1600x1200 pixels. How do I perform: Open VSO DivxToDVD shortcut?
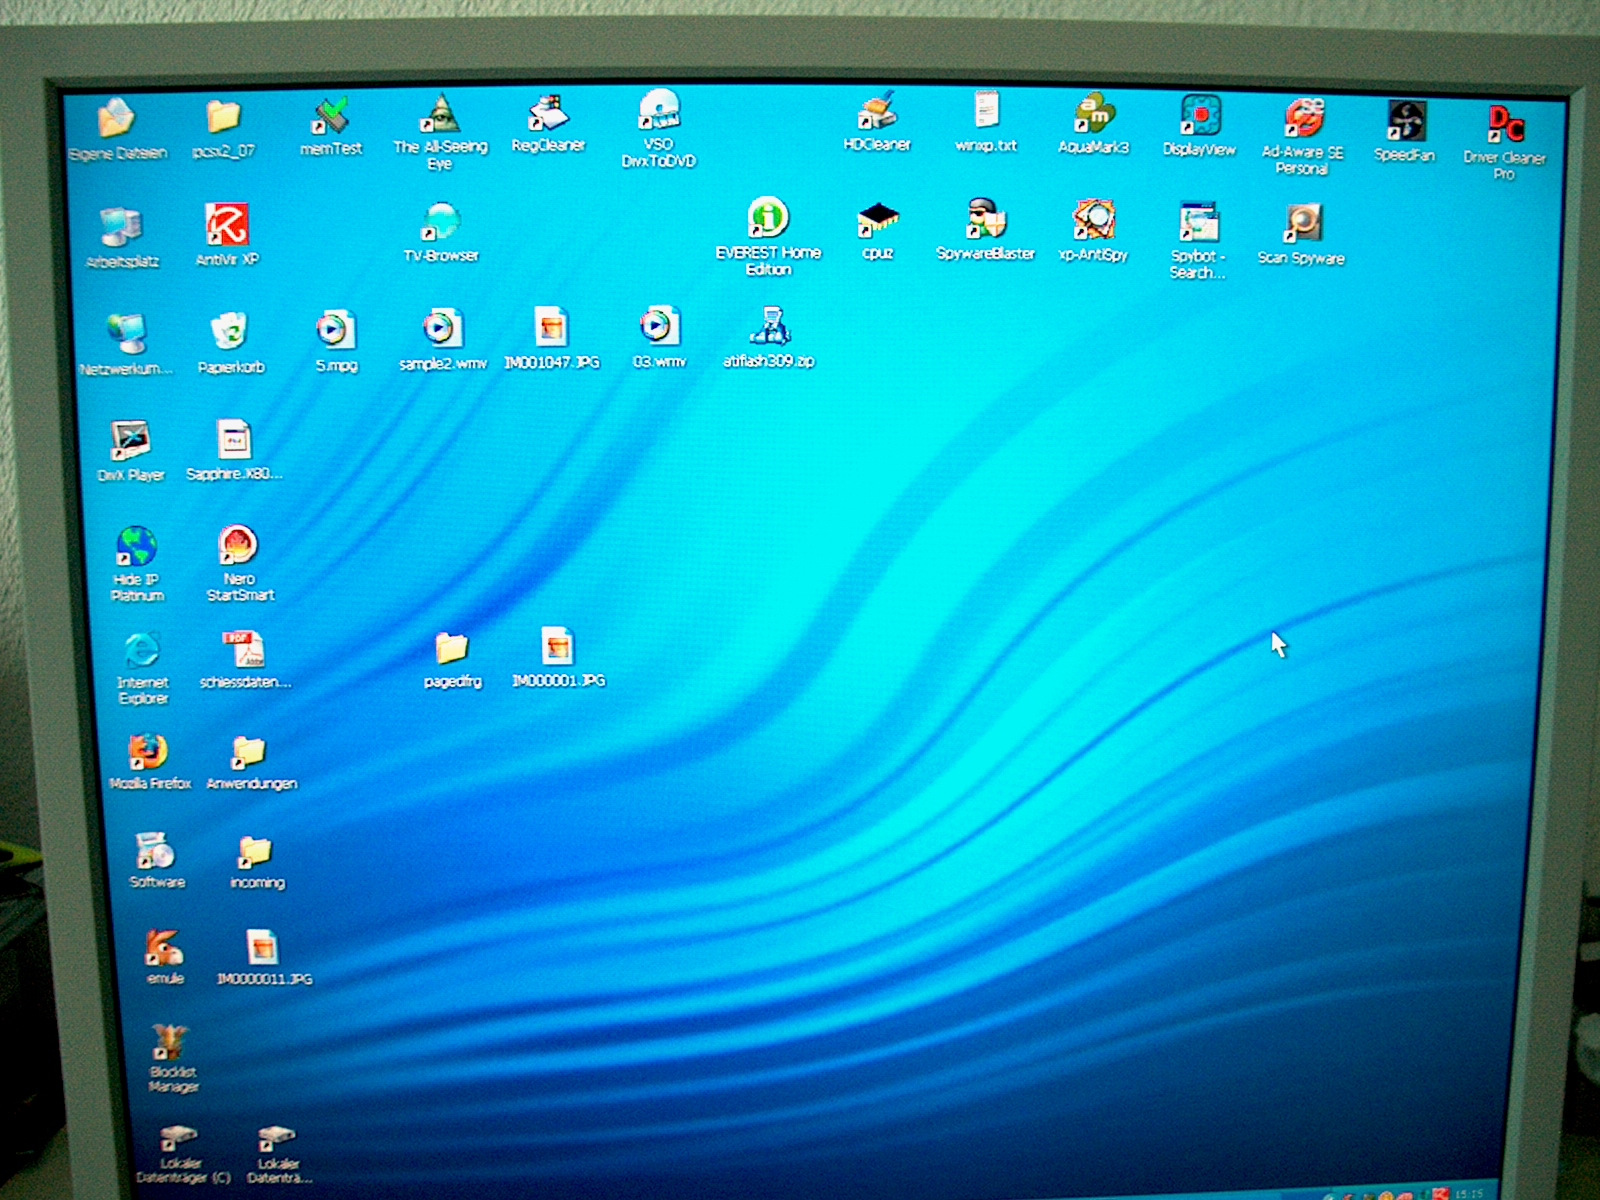click(658, 111)
